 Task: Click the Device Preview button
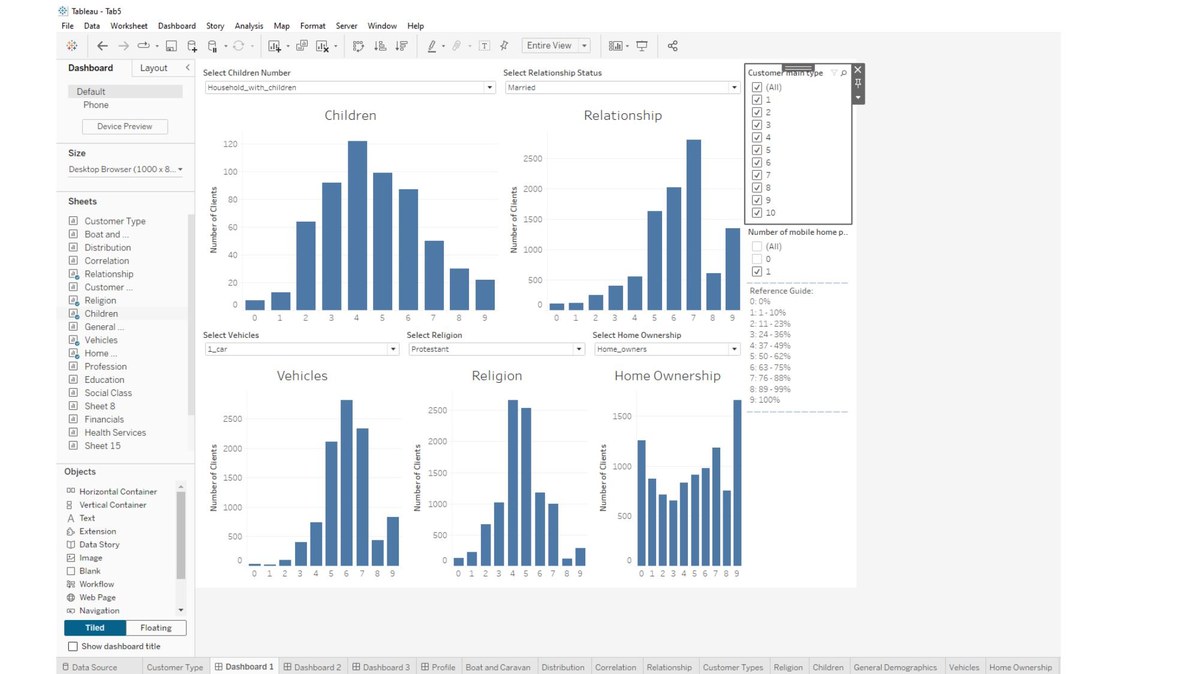click(x=125, y=127)
